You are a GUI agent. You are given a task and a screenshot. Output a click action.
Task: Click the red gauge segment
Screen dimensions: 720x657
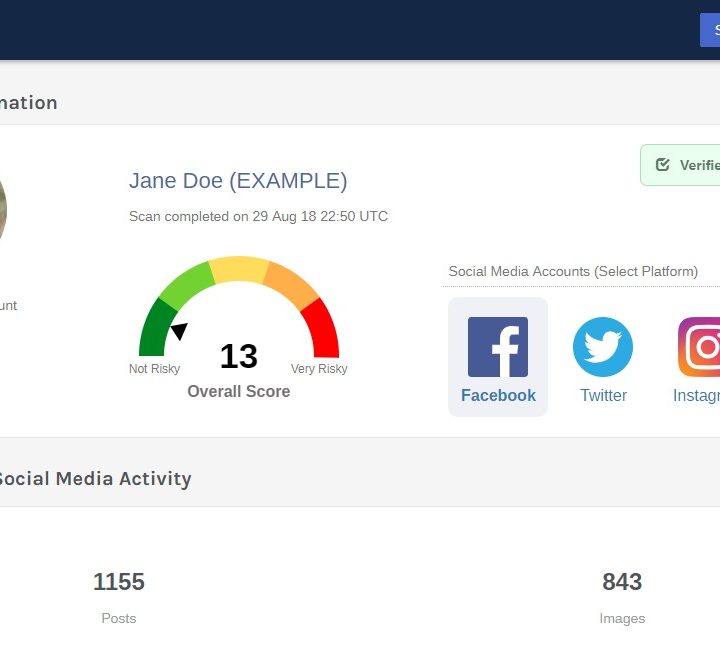click(x=321, y=328)
